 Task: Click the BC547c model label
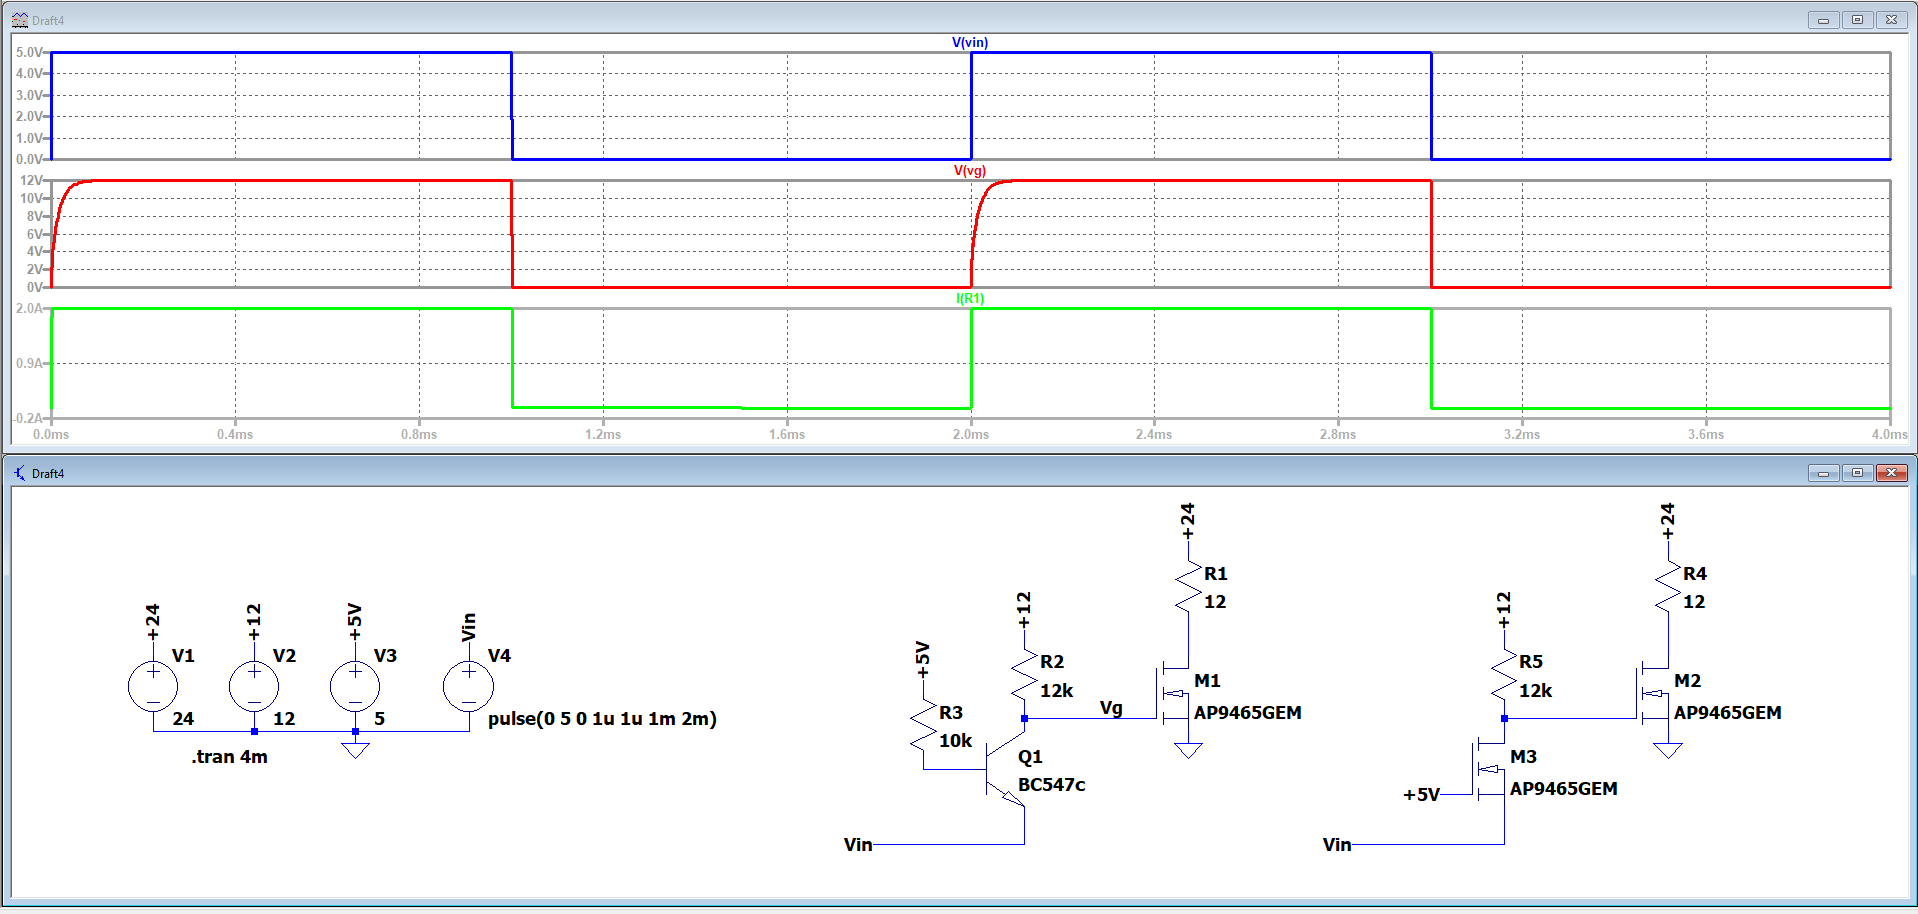coord(1052,785)
